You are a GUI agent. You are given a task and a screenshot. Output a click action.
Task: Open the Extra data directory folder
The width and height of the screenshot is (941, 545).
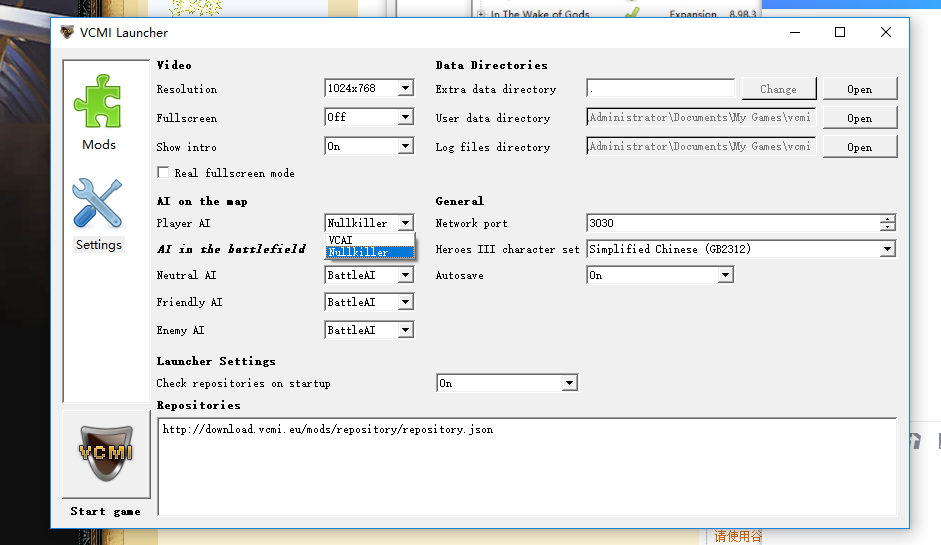(x=860, y=89)
